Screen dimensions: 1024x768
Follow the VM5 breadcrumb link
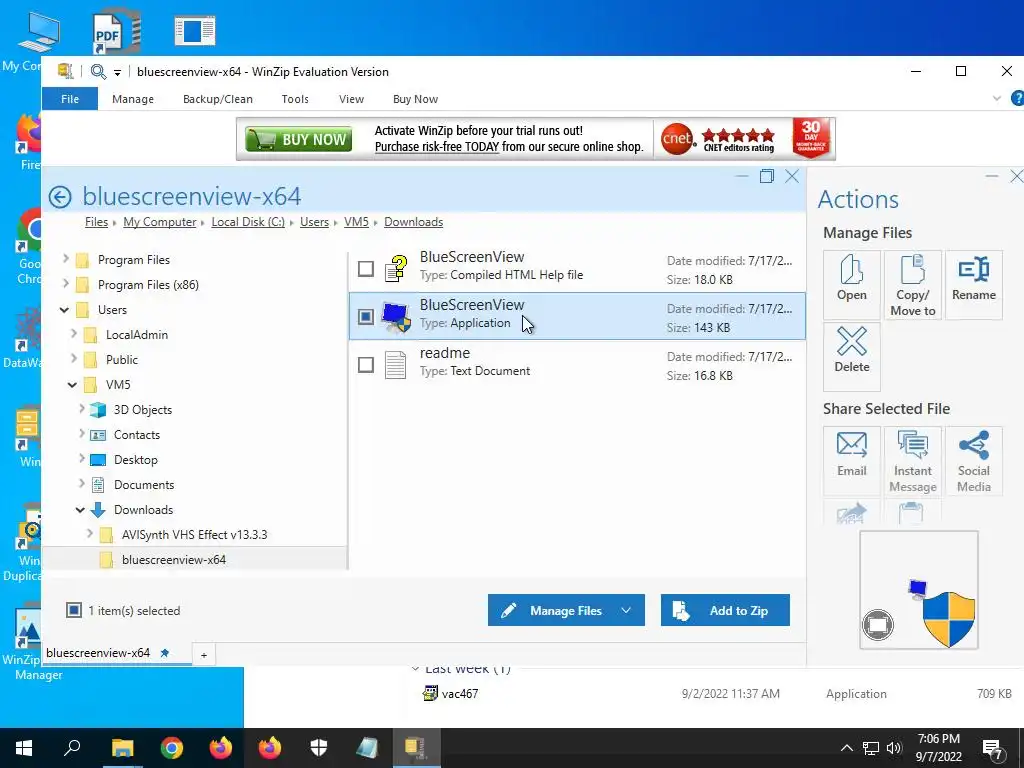[x=356, y=222]
